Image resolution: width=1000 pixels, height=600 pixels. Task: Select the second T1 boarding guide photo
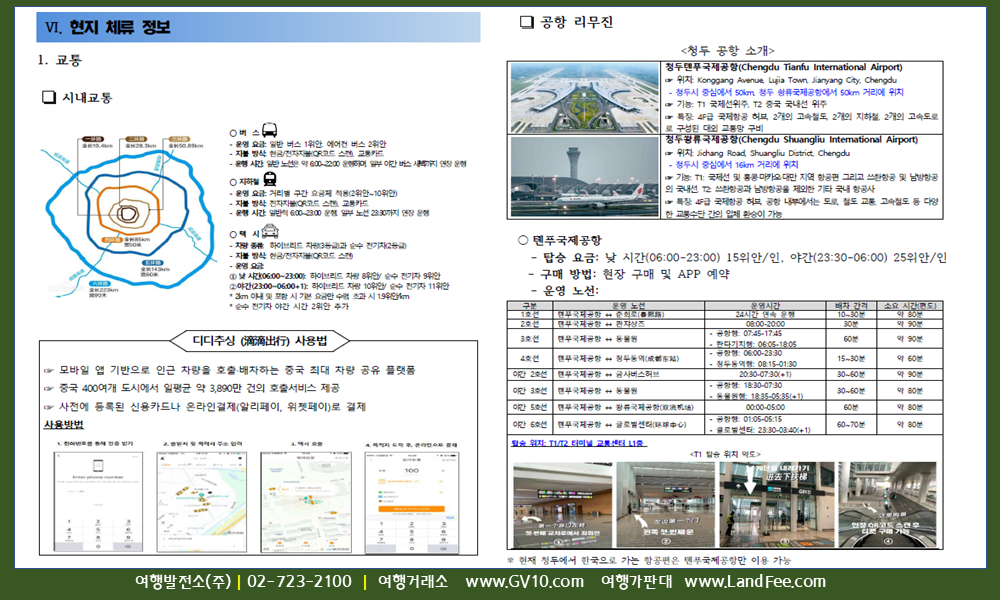666,505
